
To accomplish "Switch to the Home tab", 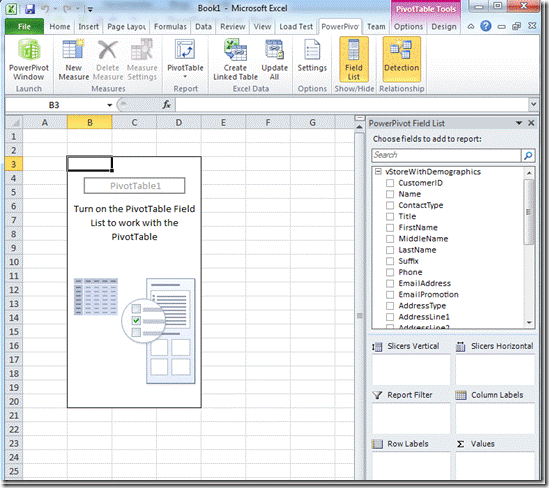I will pos(60,27).
